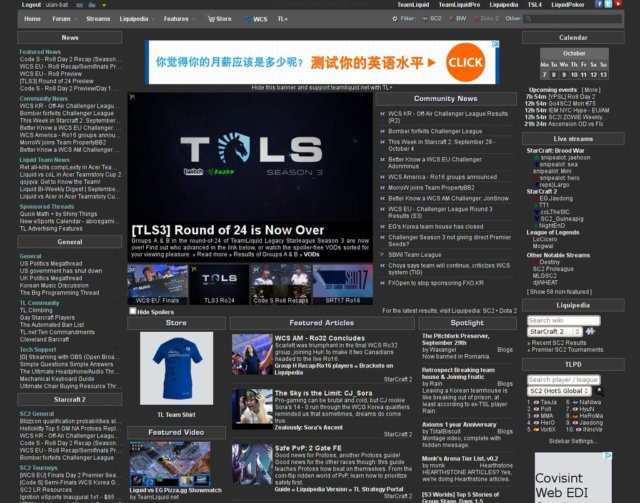Click the TLPD magnifying glass search icon
Screen dimensions: 640x503
pyautogui.click(x=599, y=391)
